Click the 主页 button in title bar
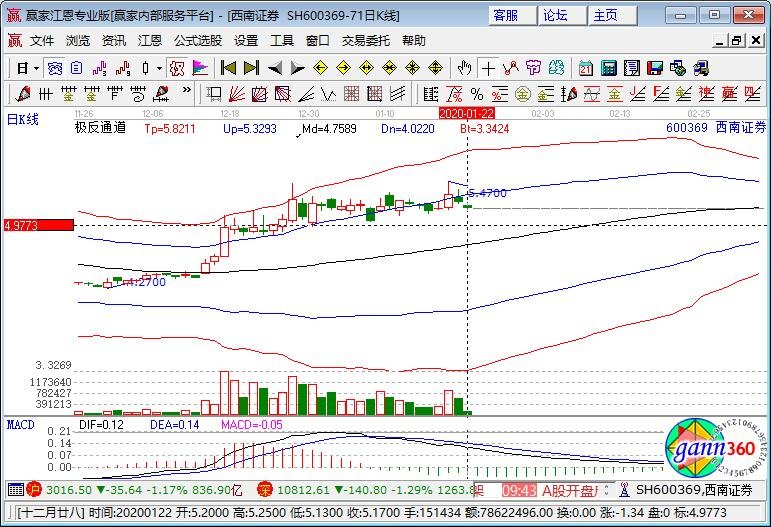This screenshot has height=527, width=771. pos(612,16)
